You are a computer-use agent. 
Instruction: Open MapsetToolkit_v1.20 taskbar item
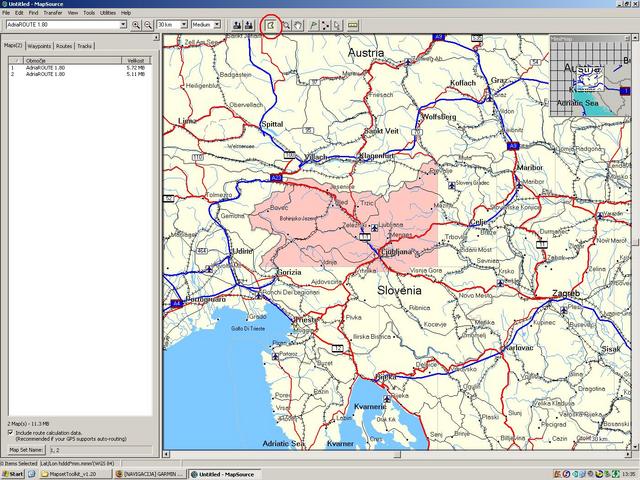pos(76,474)
